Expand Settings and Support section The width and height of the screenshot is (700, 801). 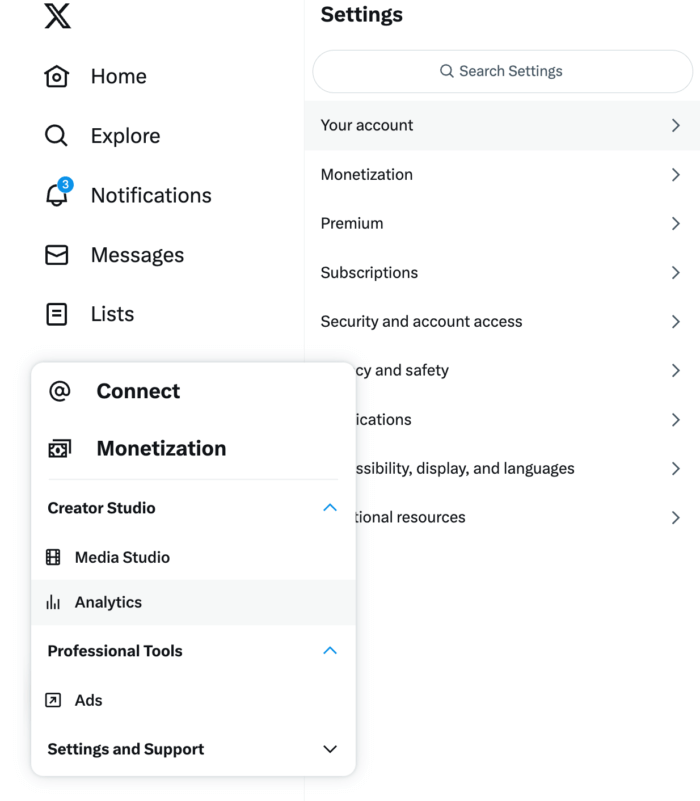330,749
